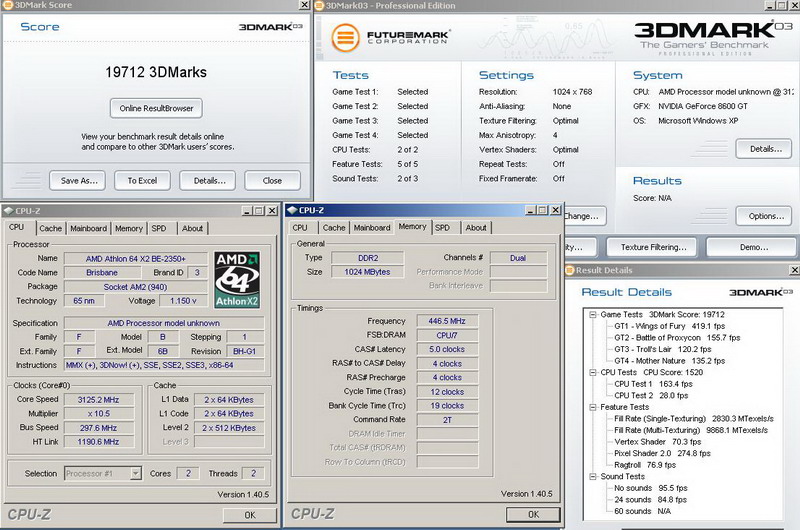Viewport: 800px width, 530px height.
Task: Click OK in the Memory CPU-Z window
Action: [x=533, y=515]
